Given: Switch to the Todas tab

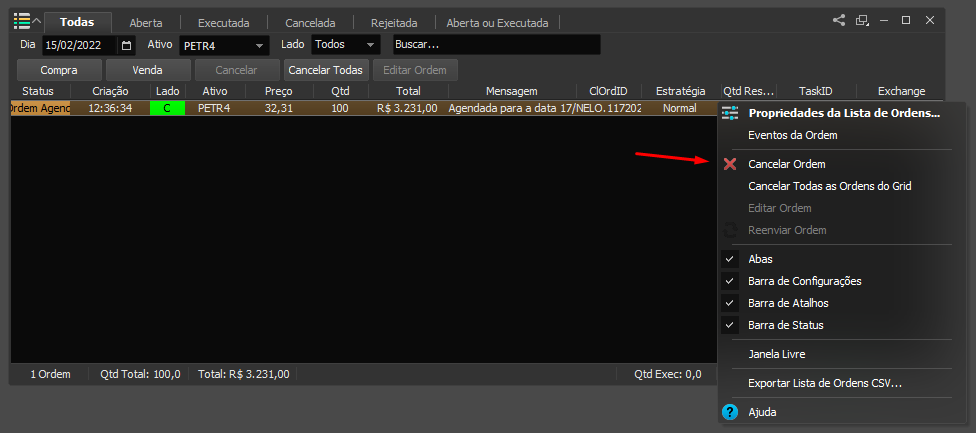Looking at the screenshot, I should coord(77,22).
